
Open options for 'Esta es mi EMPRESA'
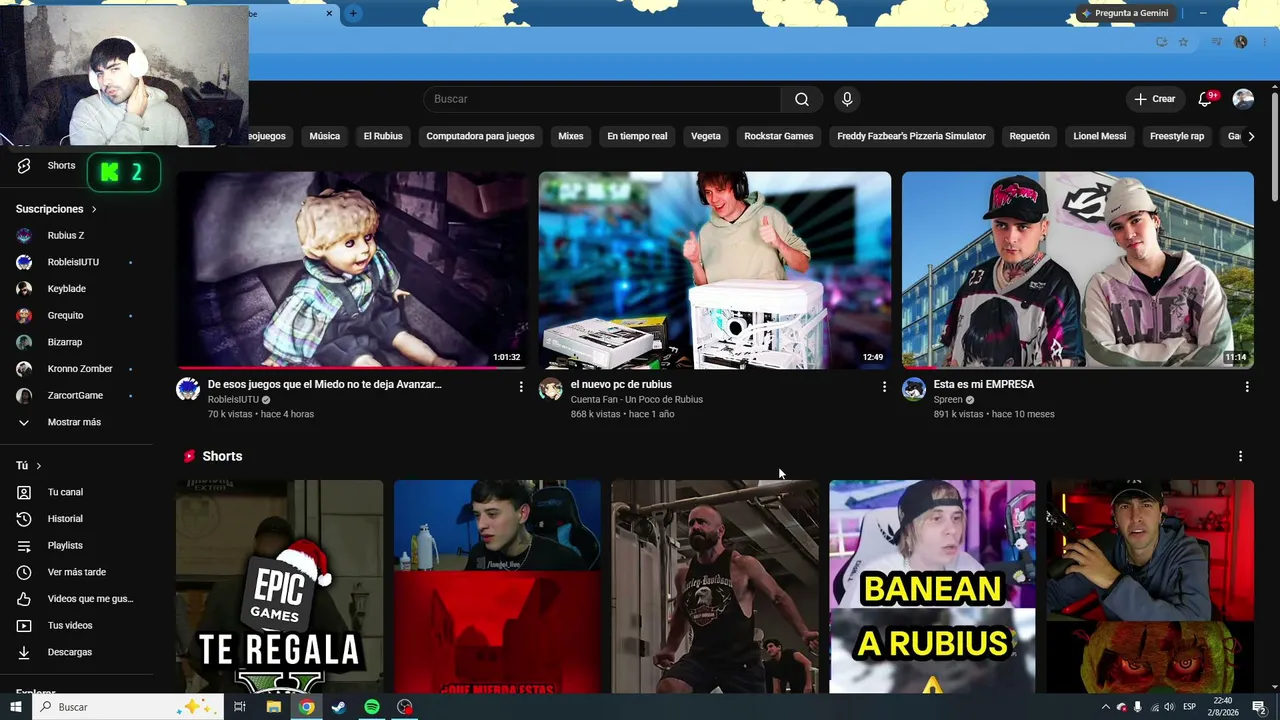point(1247,386)
